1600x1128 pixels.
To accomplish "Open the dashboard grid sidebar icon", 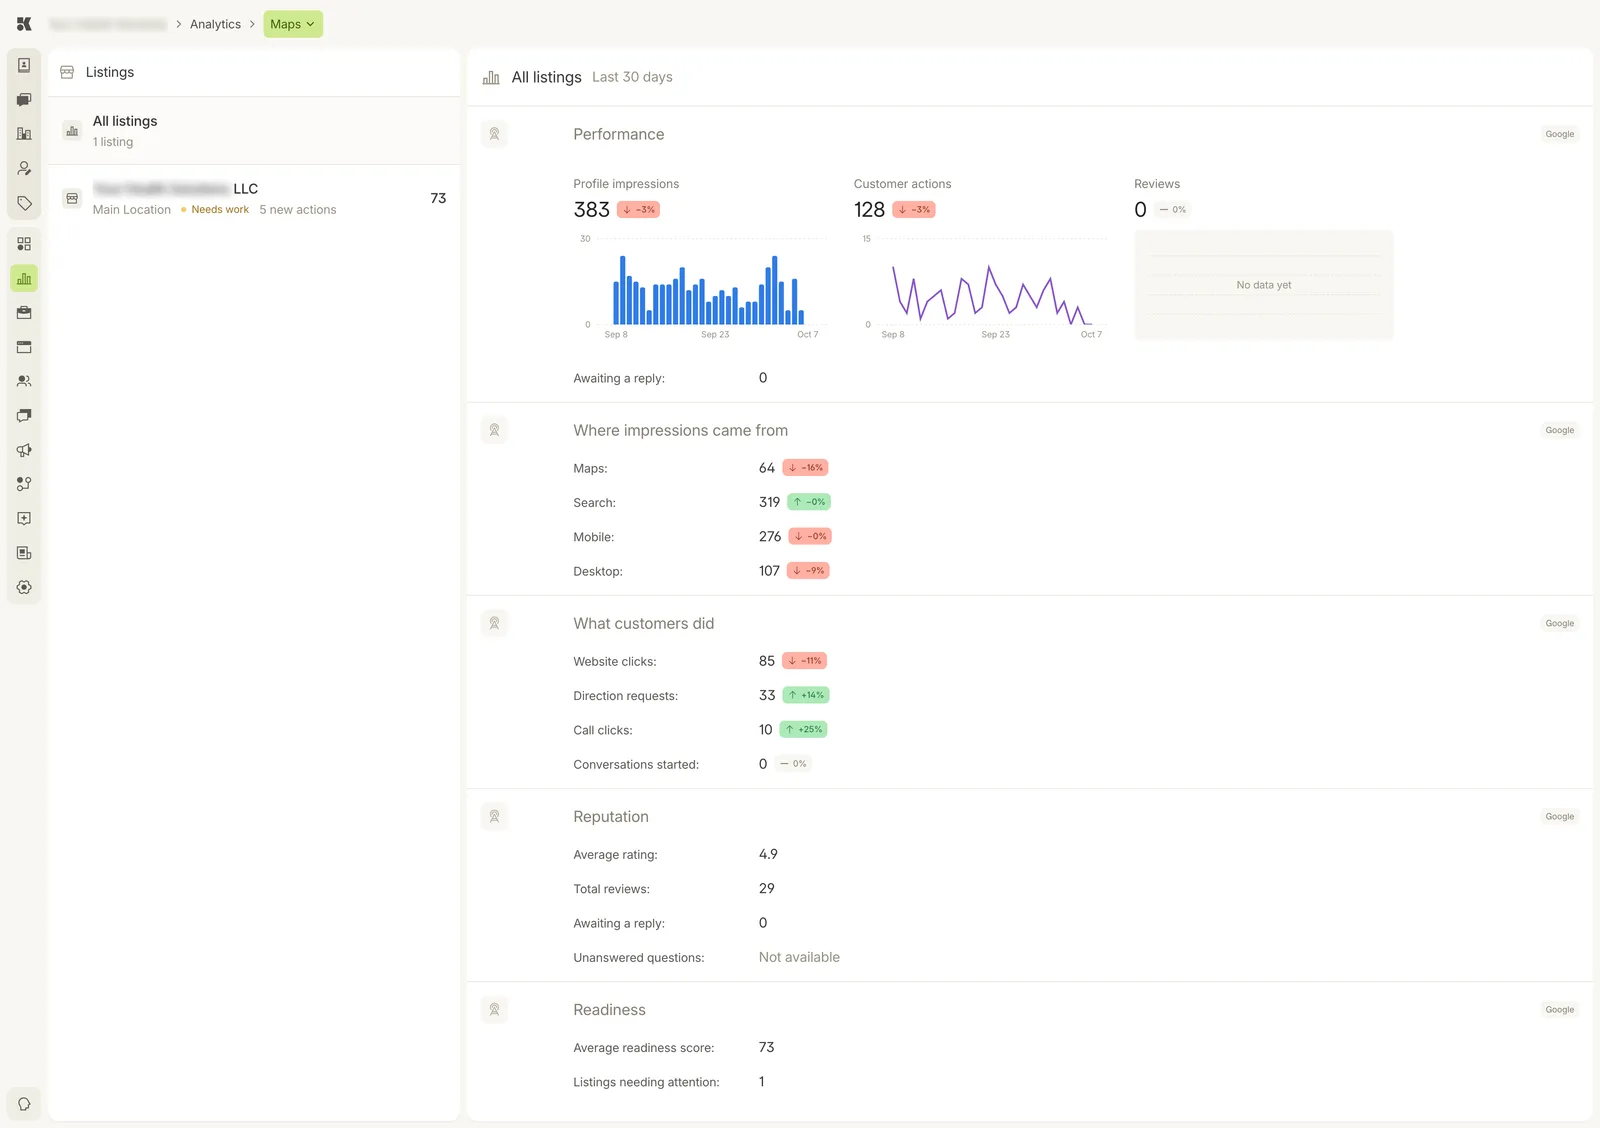I will pyautogui.click(x=24, y=244).
